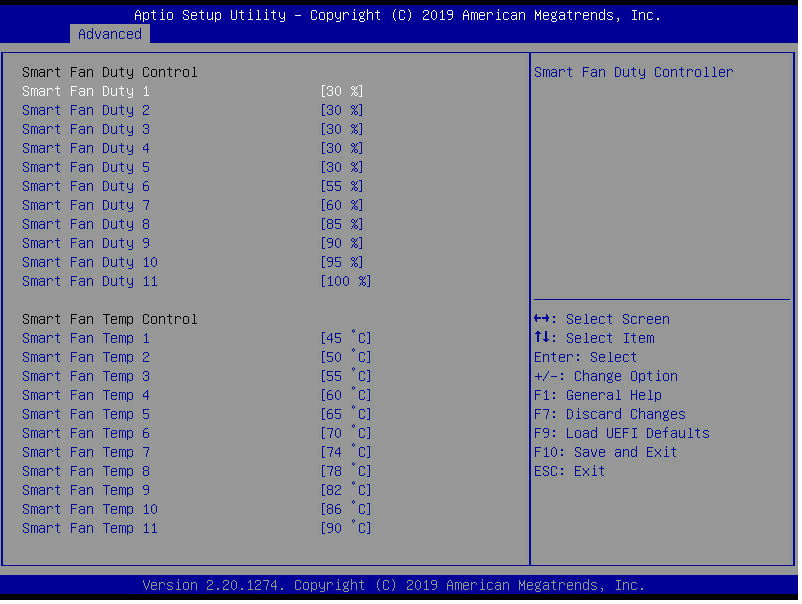
Task: Change the Temp 11 value 90 °C
Action: point(346,528)
